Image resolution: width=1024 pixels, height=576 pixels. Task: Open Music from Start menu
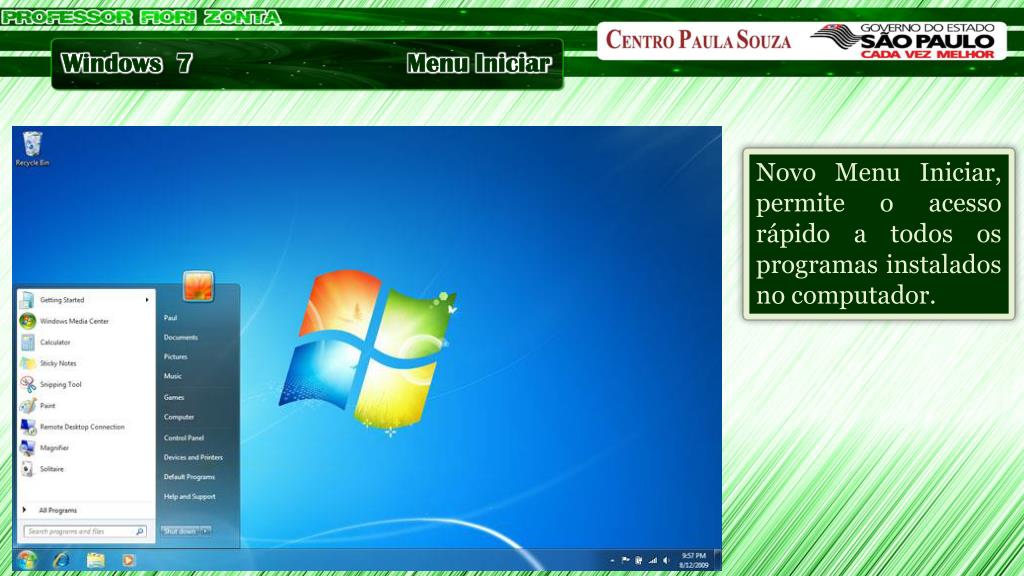172,376
